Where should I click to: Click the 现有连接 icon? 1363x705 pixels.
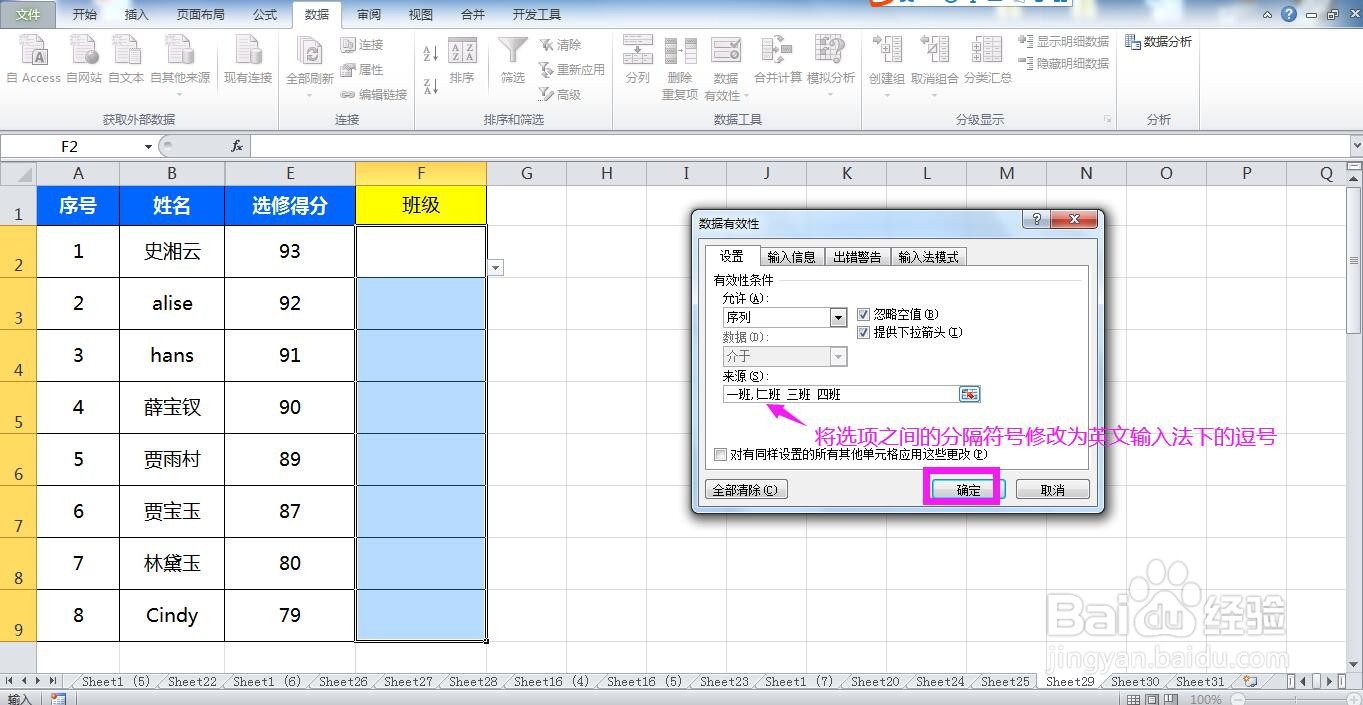point(248,60)
